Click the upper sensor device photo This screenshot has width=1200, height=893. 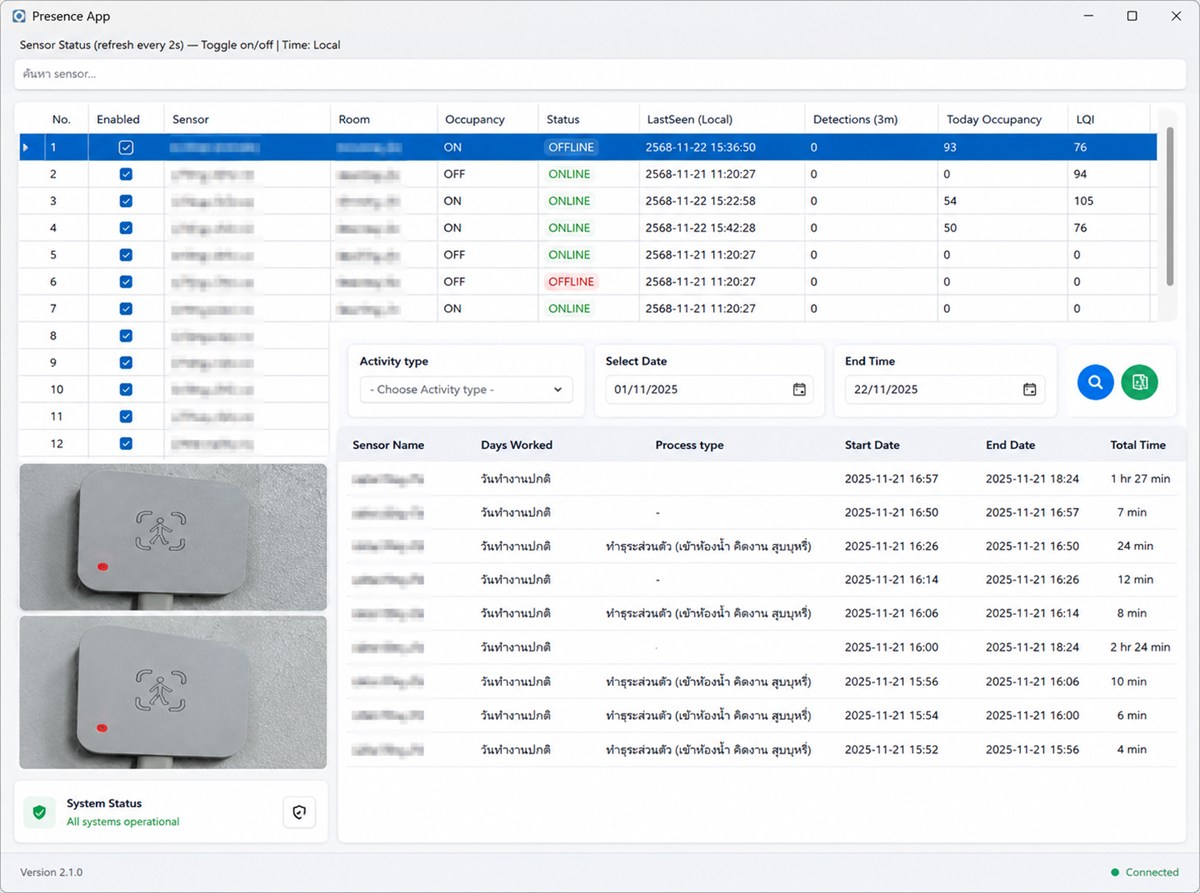point(173,537)
